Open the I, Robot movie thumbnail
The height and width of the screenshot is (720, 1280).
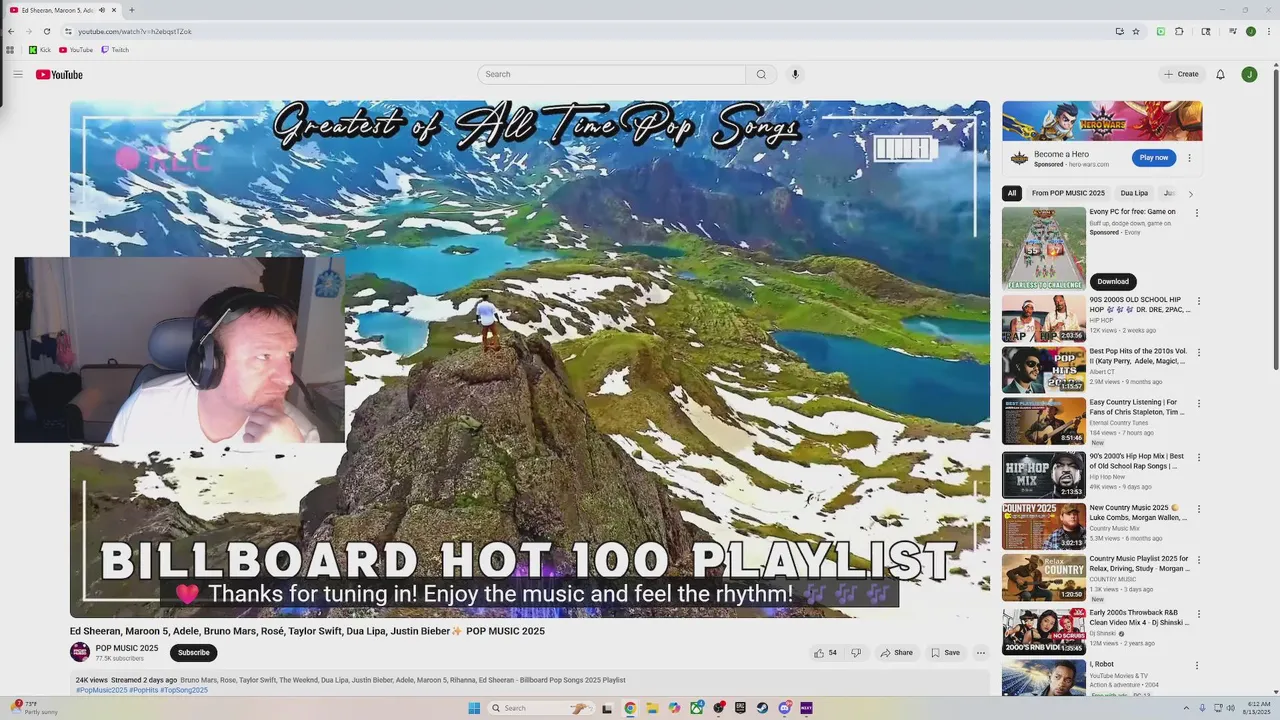[x=1044, y=678]
